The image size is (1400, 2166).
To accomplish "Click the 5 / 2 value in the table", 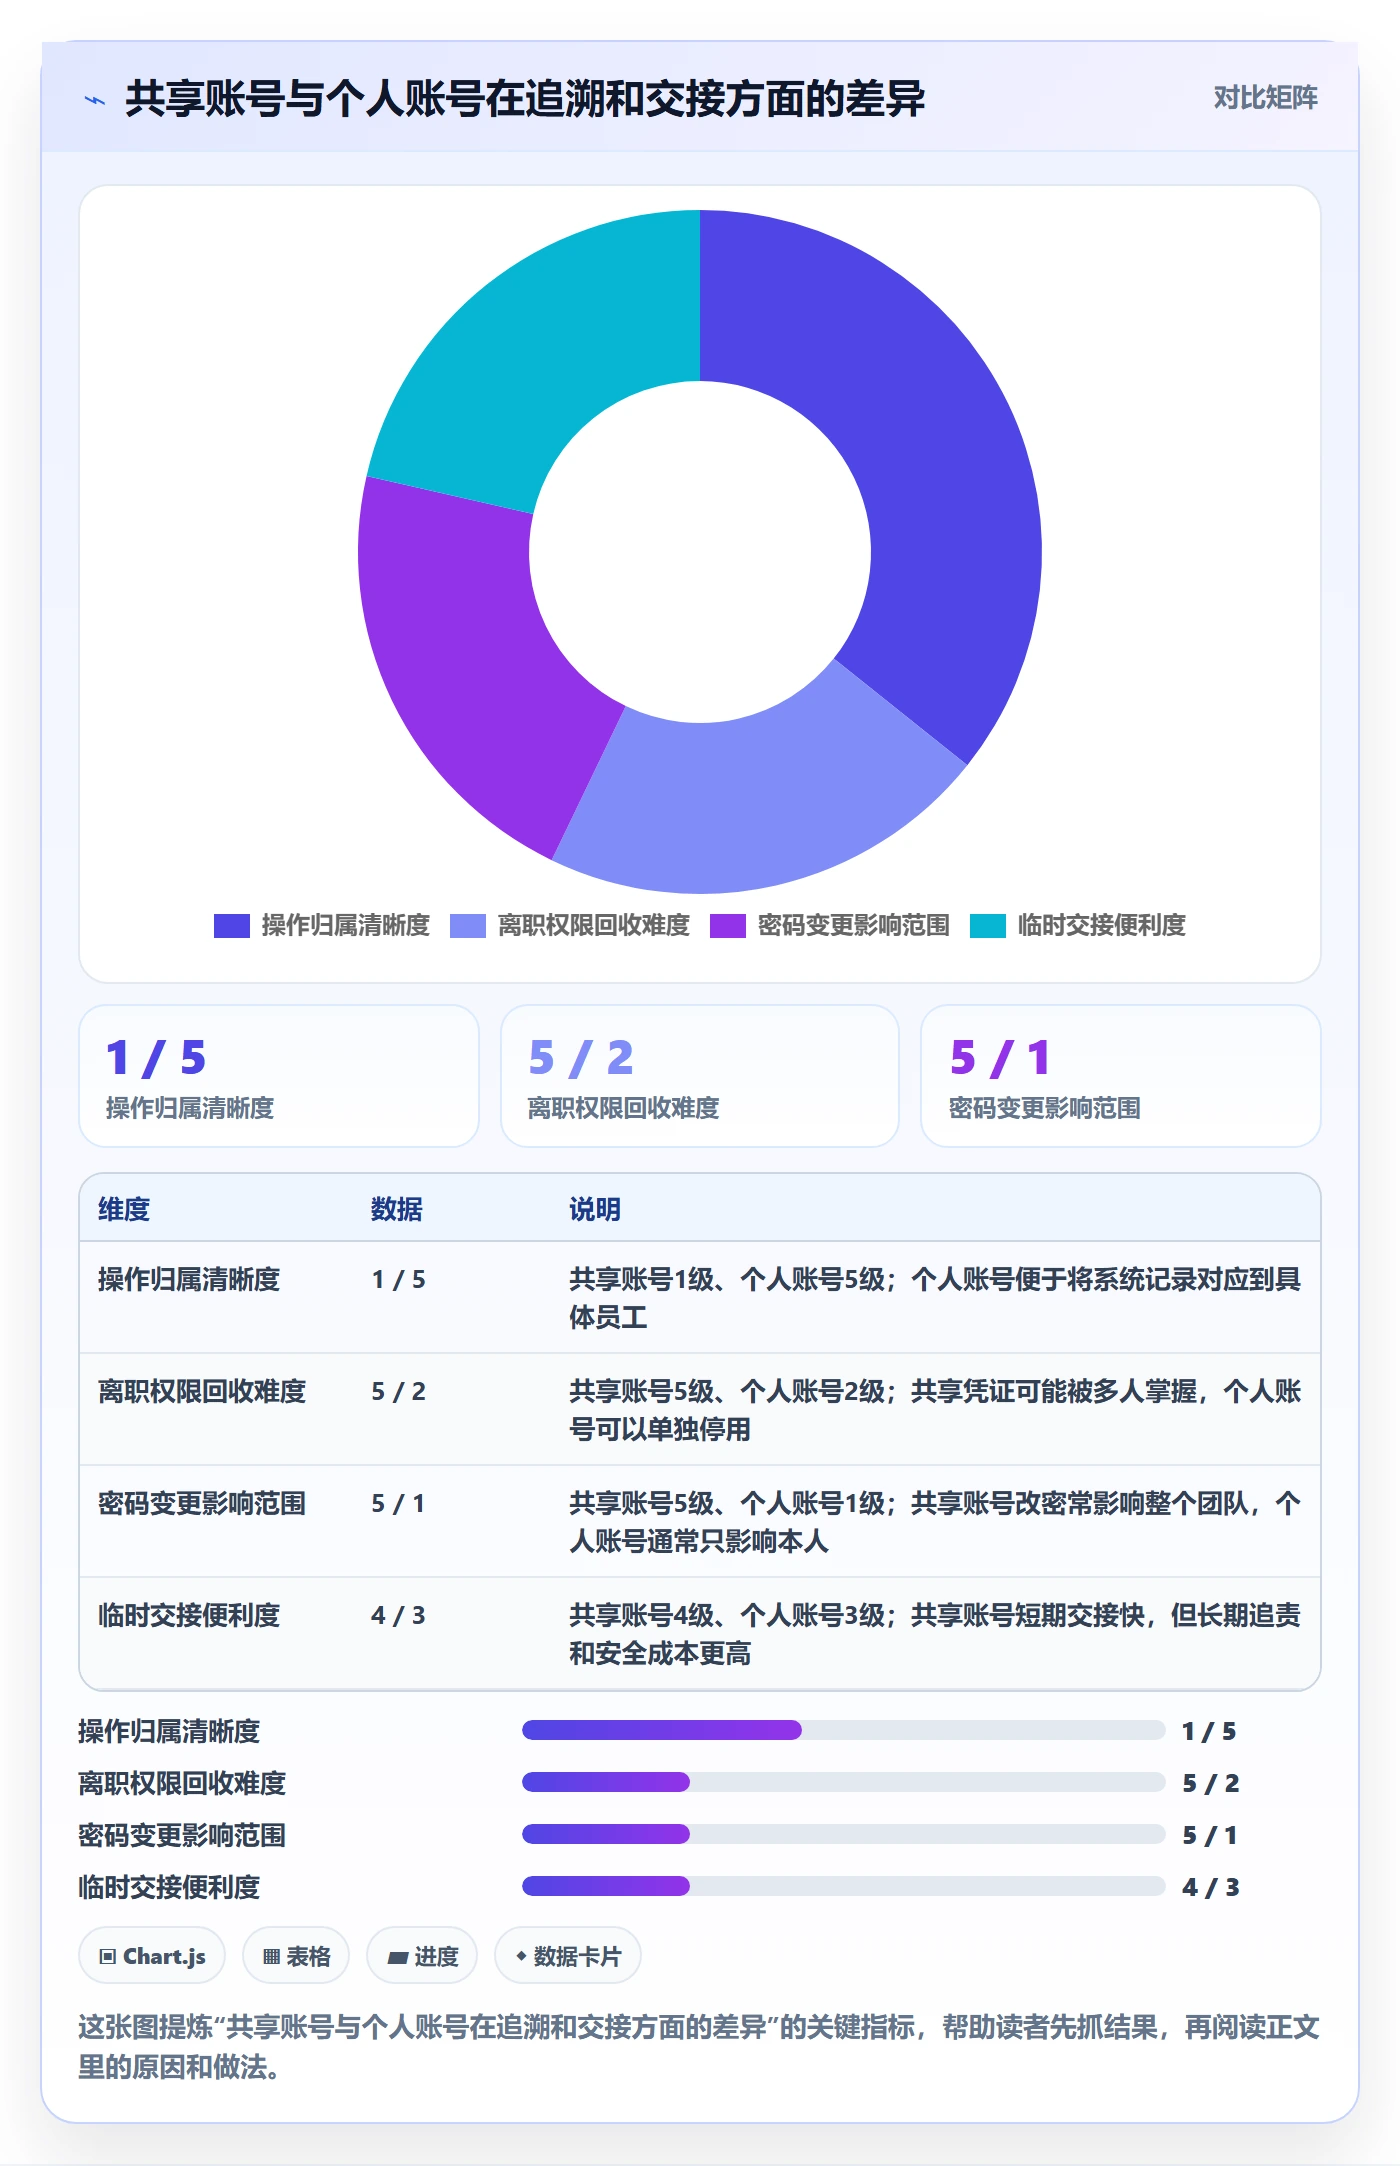I will click(399, 1391).
